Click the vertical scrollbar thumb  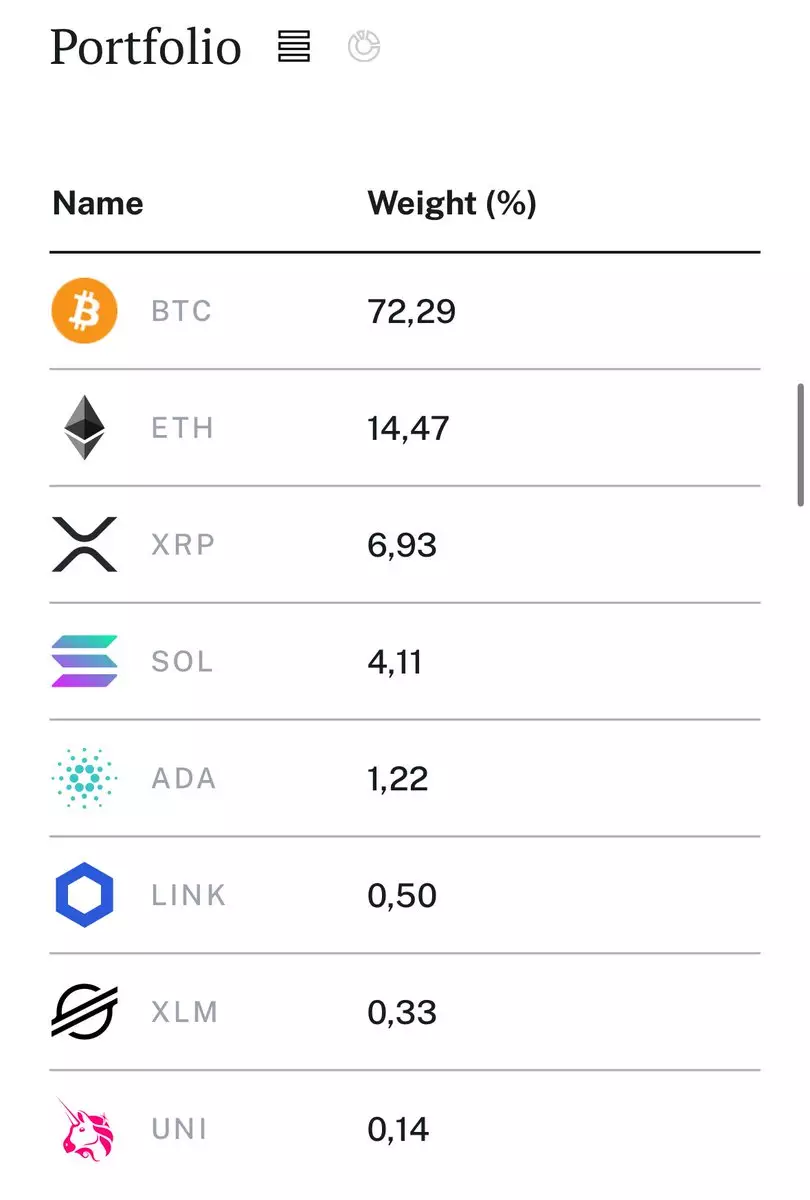click(800, 444)
